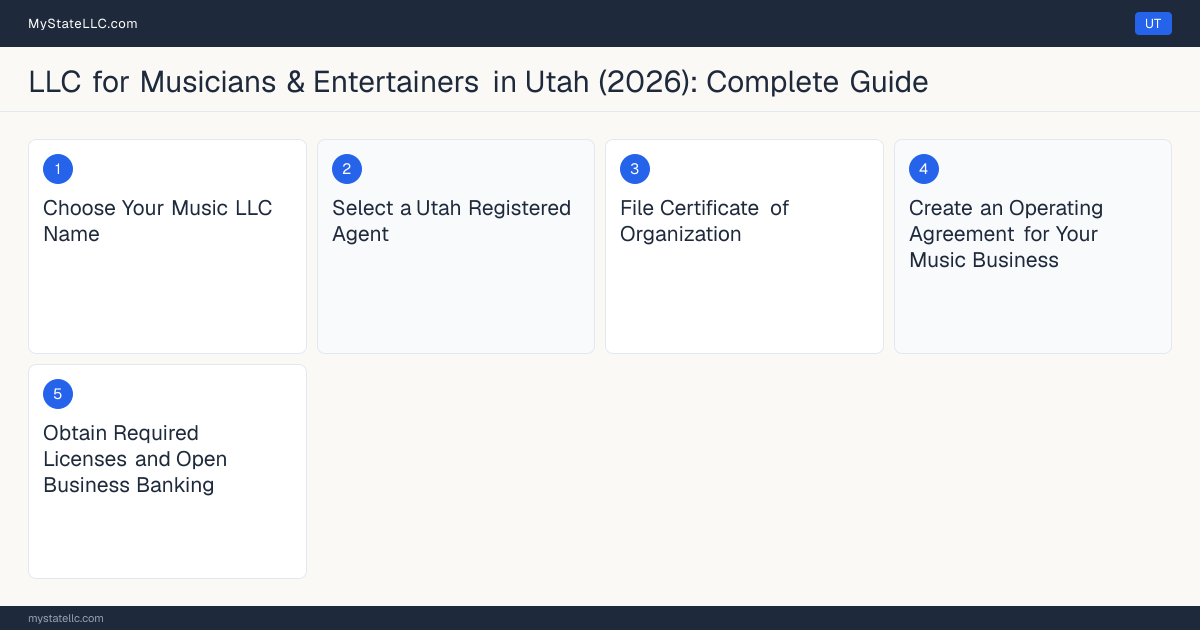
Task: Open the Create an Operating Agreement heading
Action: [x=1006, y=234]
